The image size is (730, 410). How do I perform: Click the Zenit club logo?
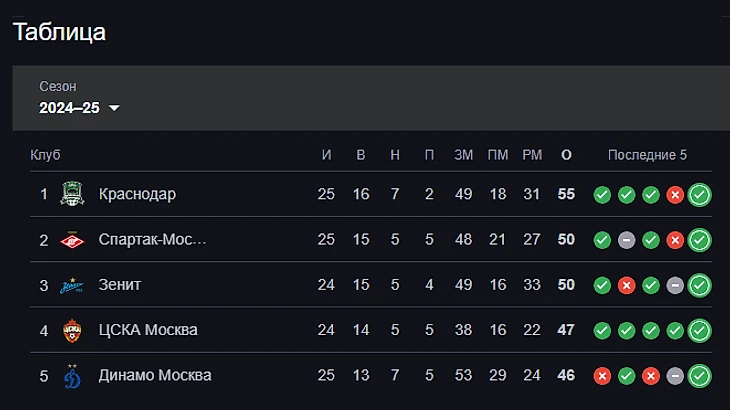[x=71, y=285]
